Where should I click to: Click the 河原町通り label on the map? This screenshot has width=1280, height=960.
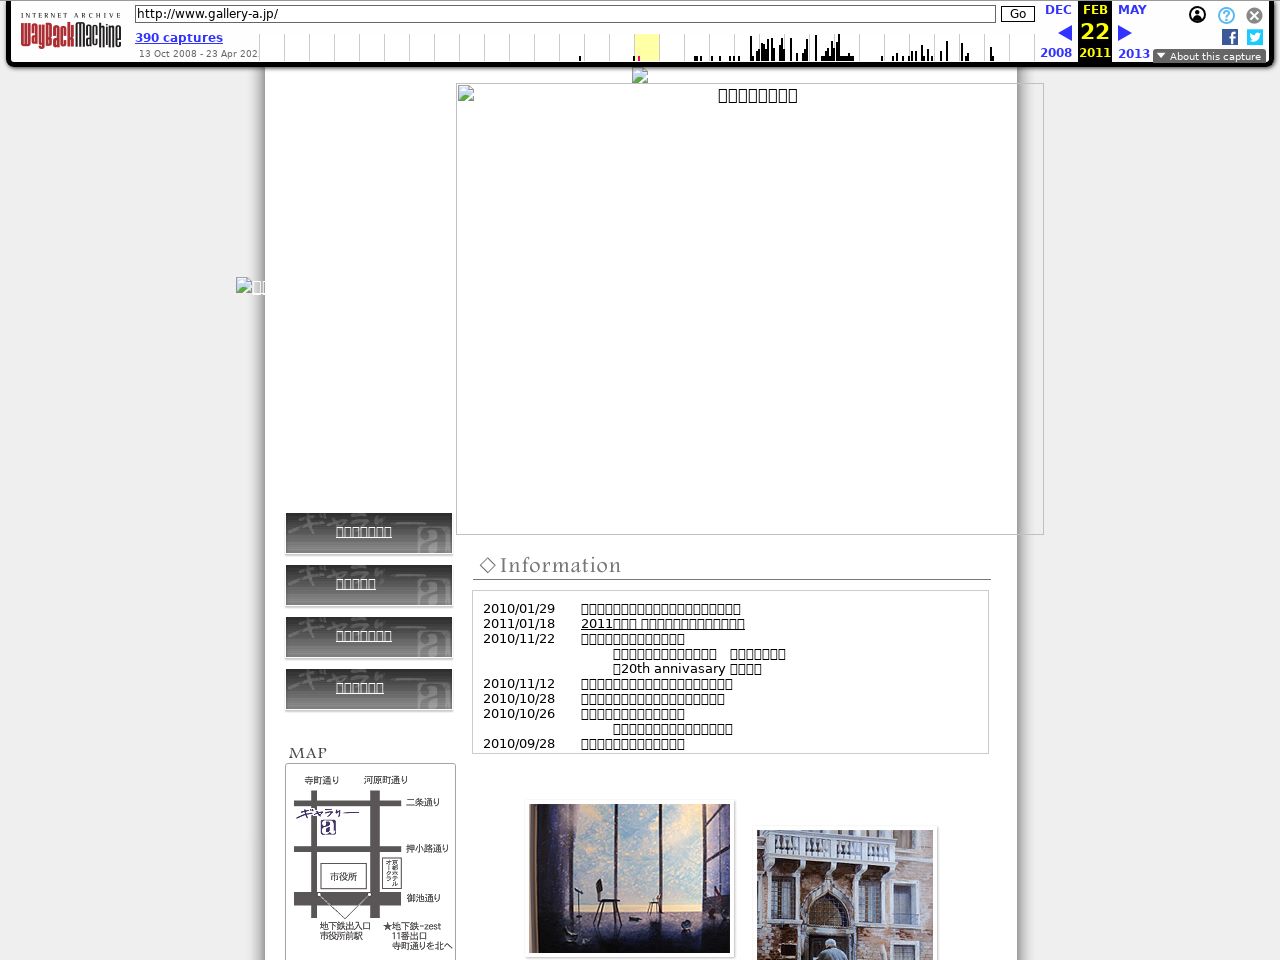tap(386, 780)
